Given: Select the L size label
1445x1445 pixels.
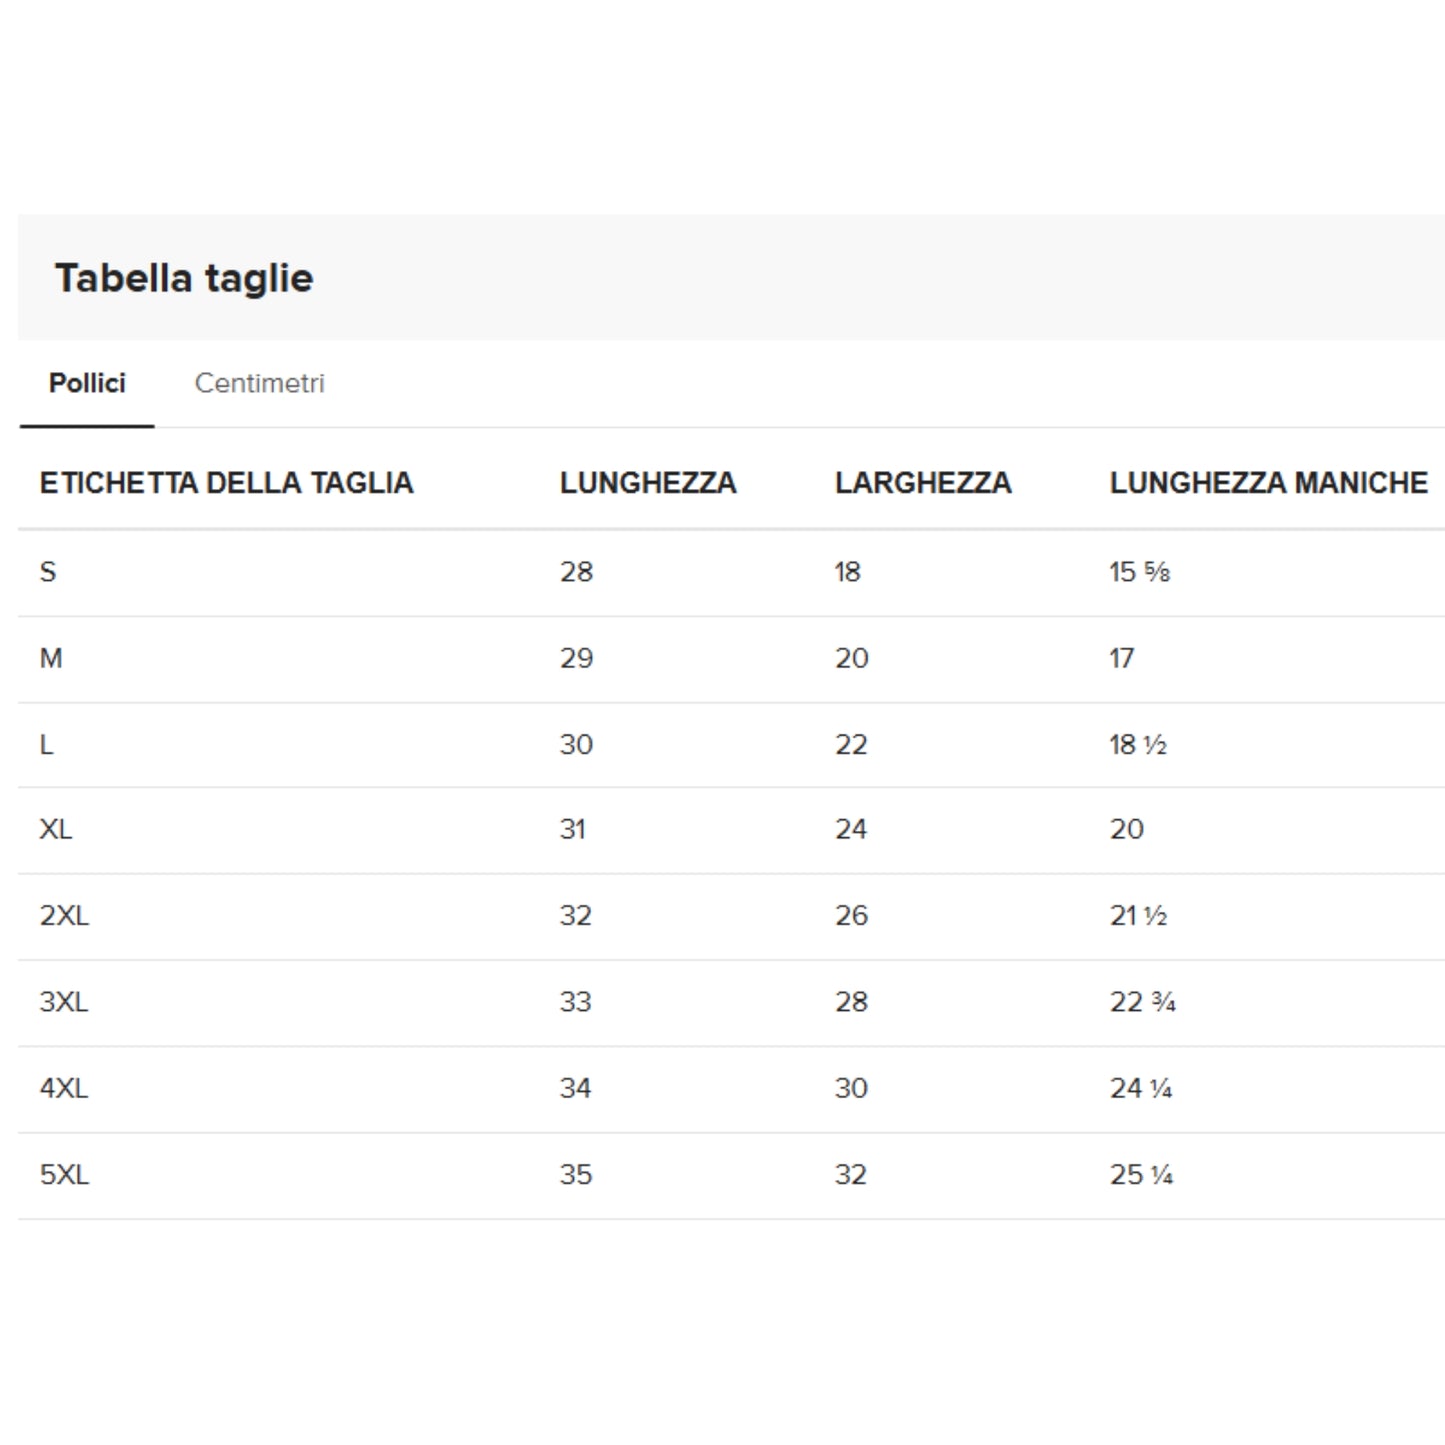Looking at the screenshot, I should click(46, 745).
